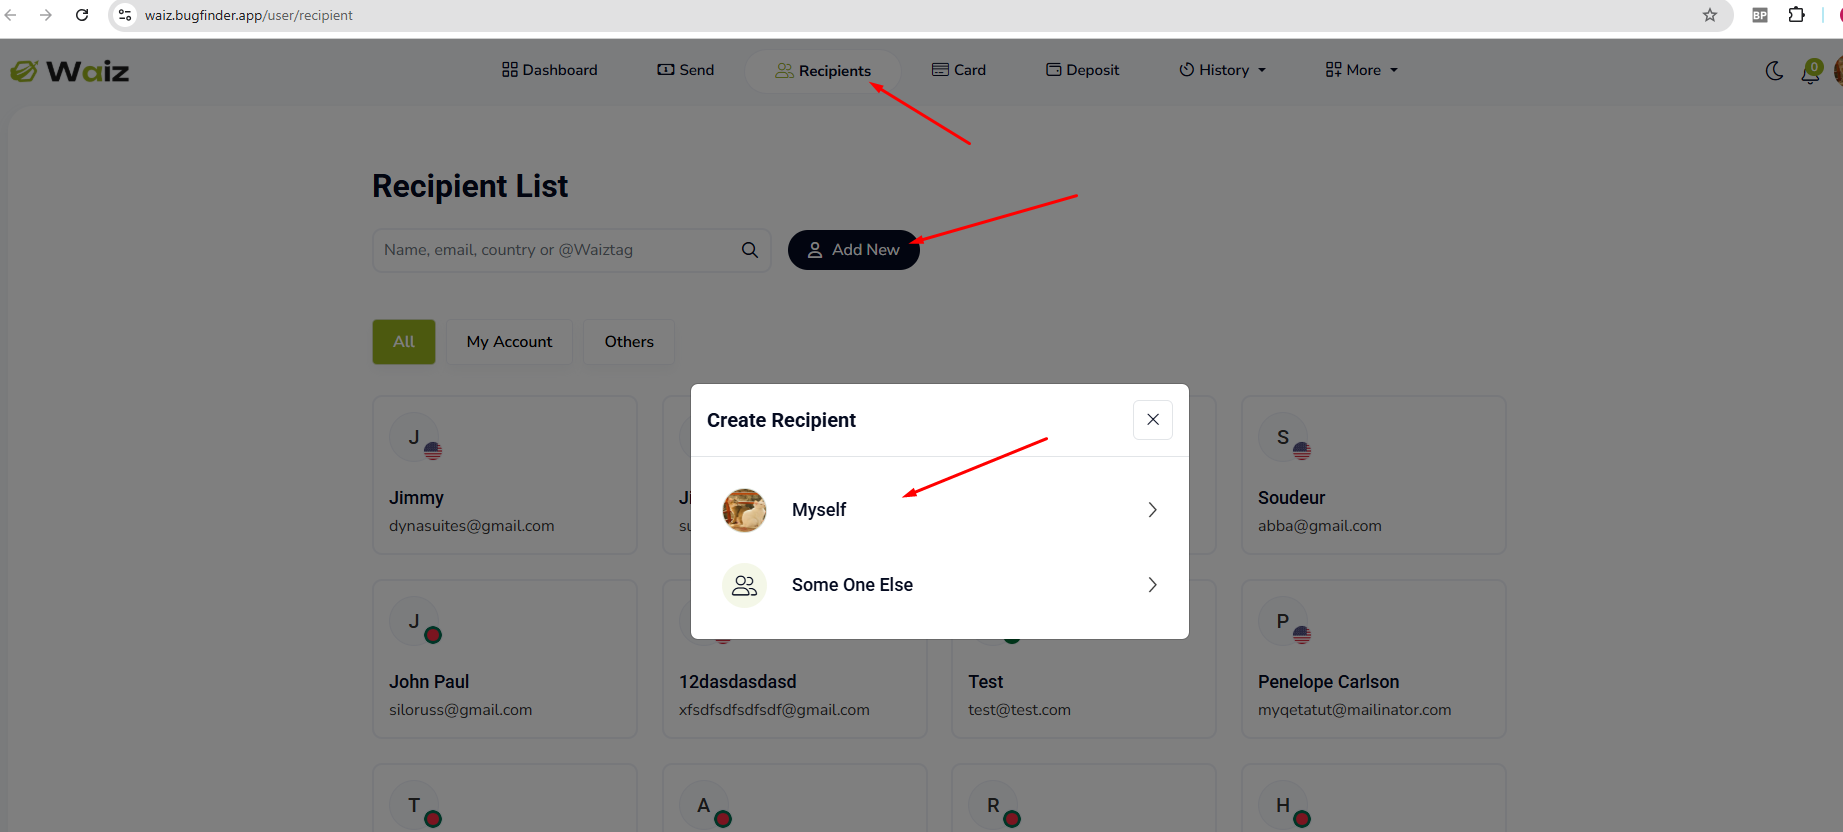Screen dimensions: 1843x832
Task: Click the search magnifier icon
Action: tap(750, 250)
